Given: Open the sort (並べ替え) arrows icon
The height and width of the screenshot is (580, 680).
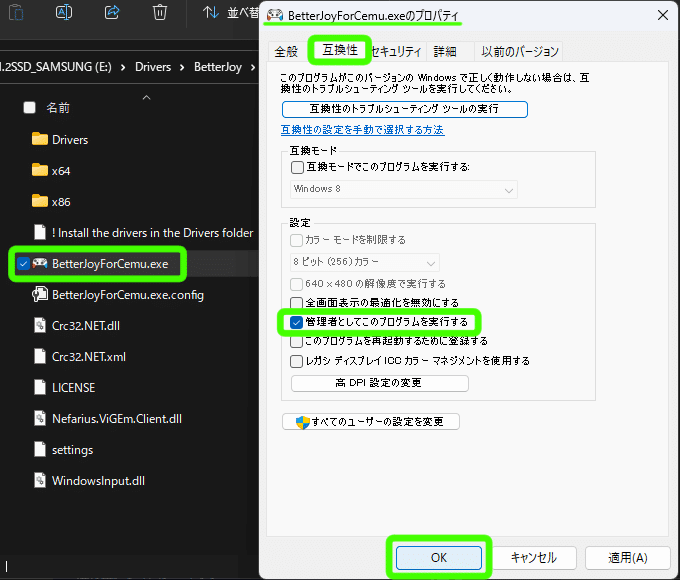Looking at the screenshot, I should [x=211, y=12].
